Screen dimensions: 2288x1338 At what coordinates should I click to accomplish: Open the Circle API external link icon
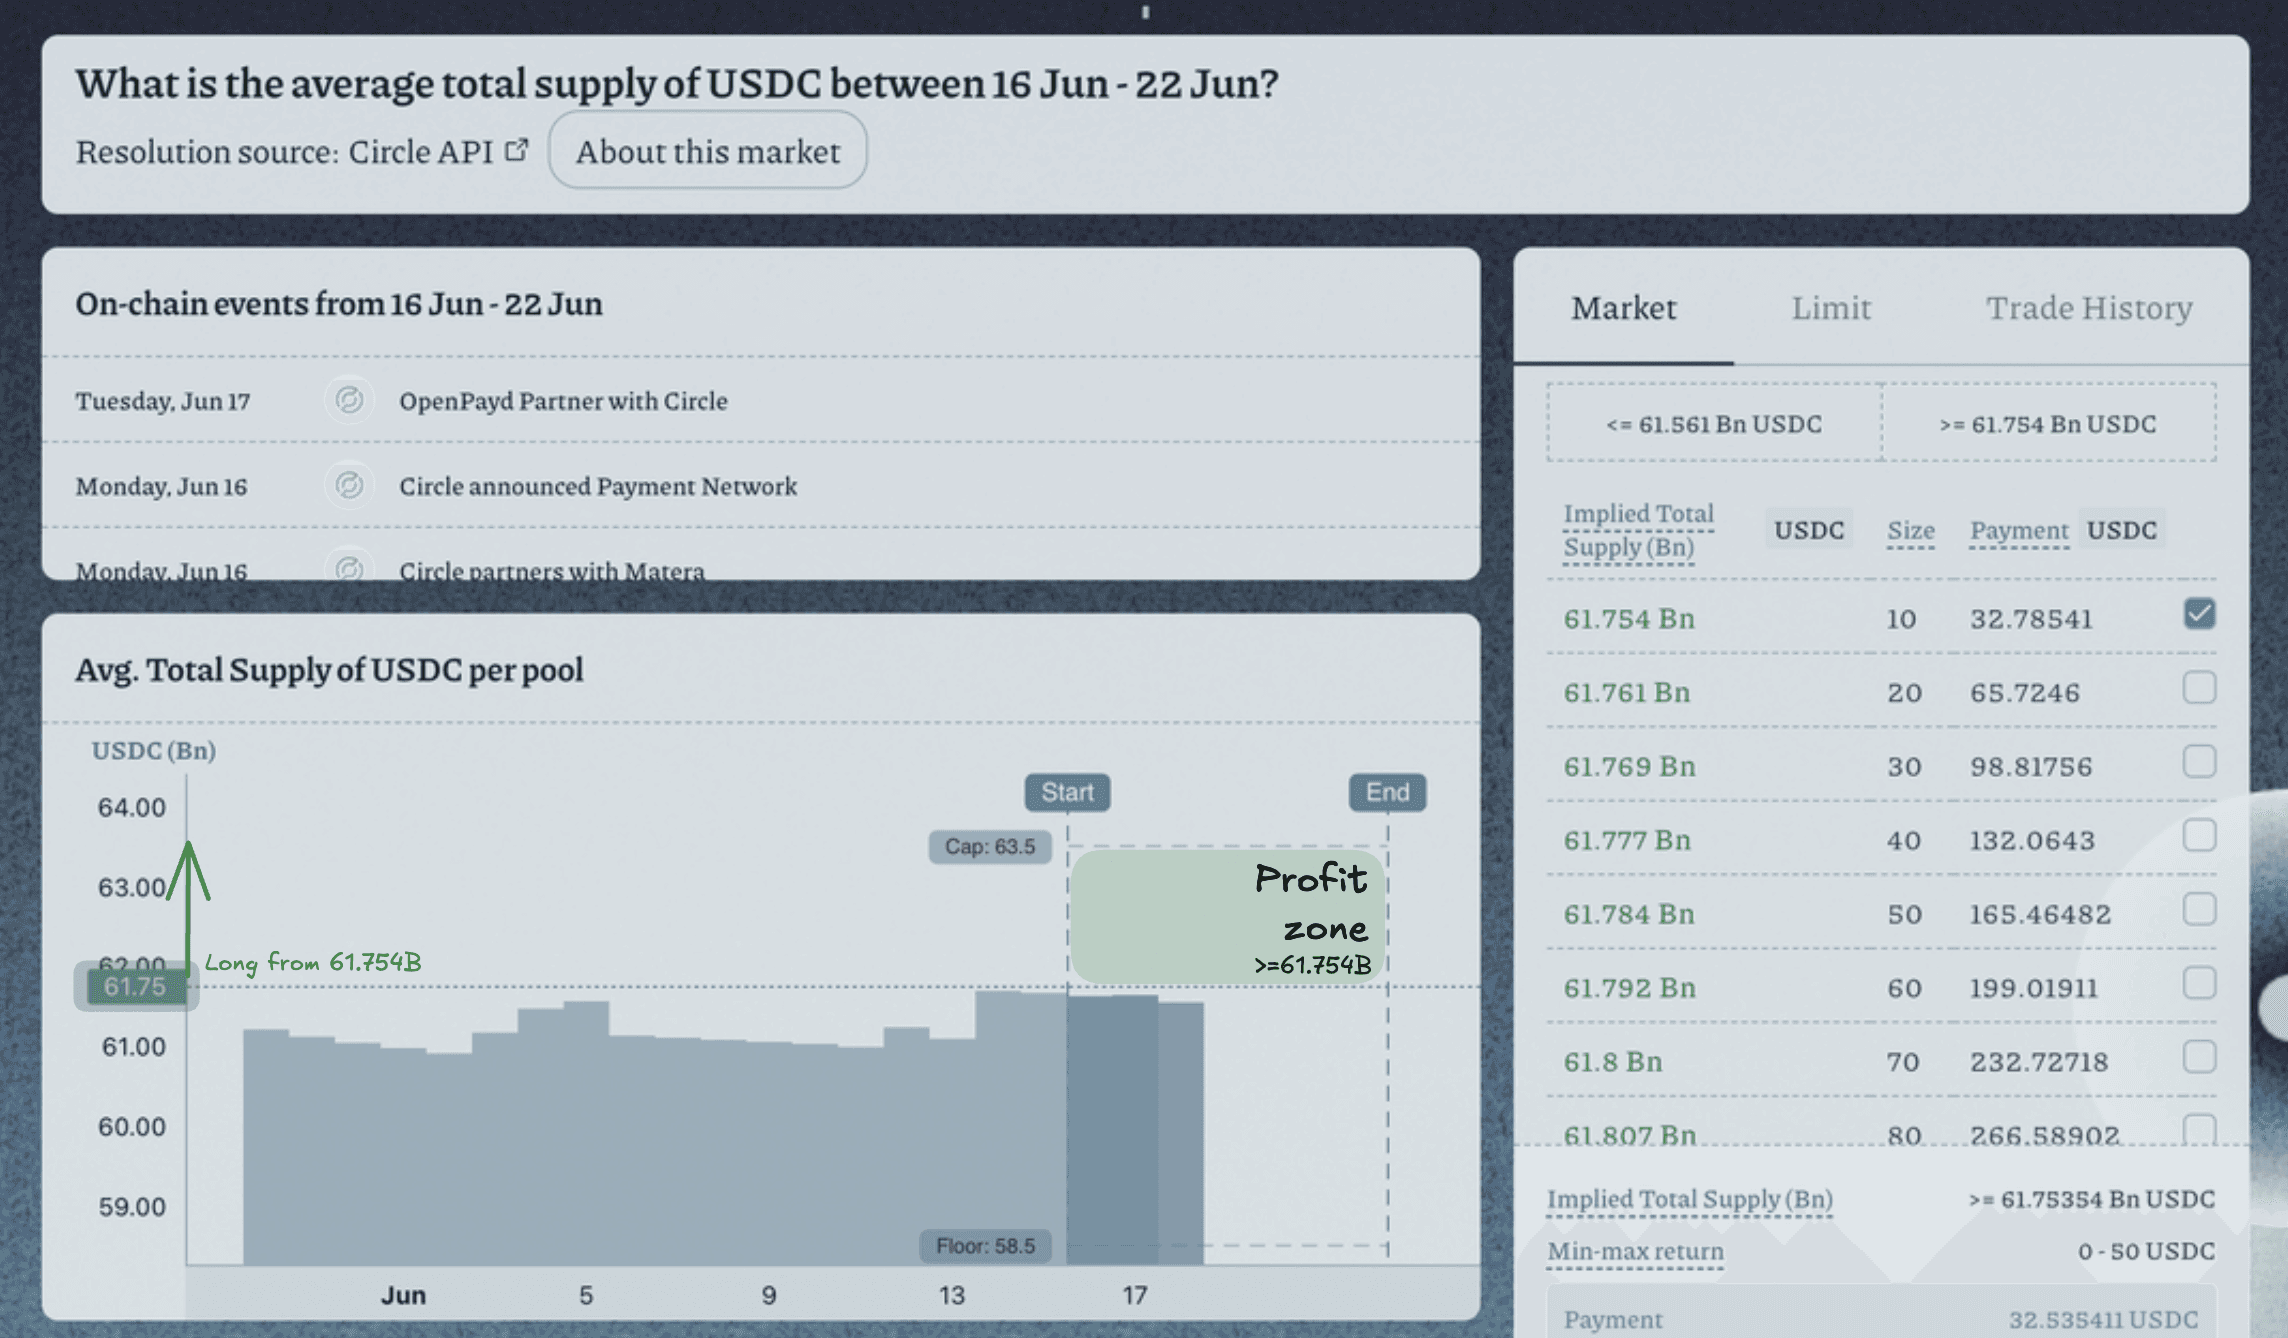coord(516,150)
